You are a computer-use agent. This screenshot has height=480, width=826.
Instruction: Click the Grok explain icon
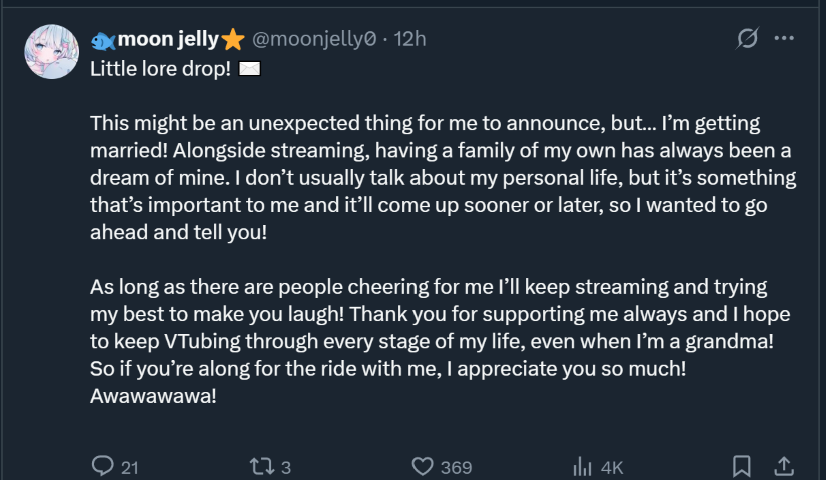746,38
